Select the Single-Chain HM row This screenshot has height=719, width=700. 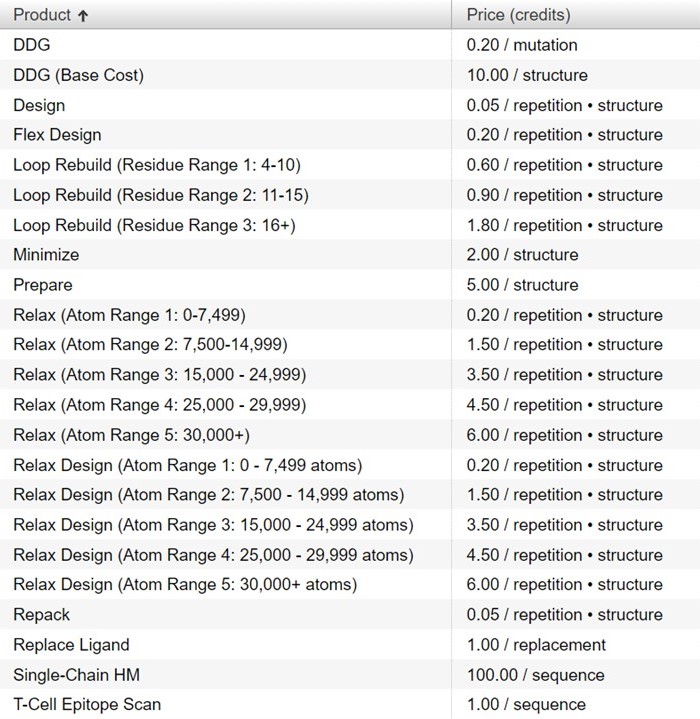pyautogui.click(x=350, y=675)
